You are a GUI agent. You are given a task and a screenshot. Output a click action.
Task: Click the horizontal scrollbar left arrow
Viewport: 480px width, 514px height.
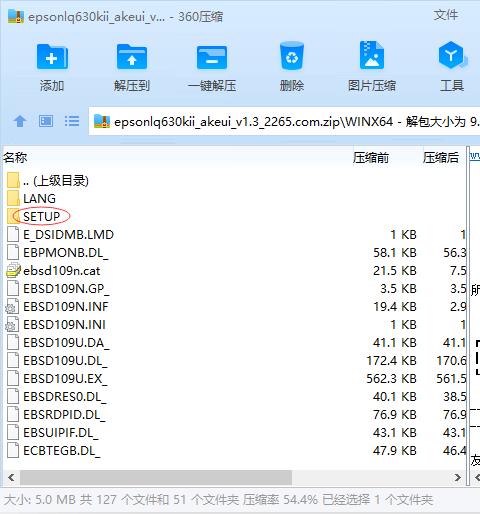tap(11, 477)
